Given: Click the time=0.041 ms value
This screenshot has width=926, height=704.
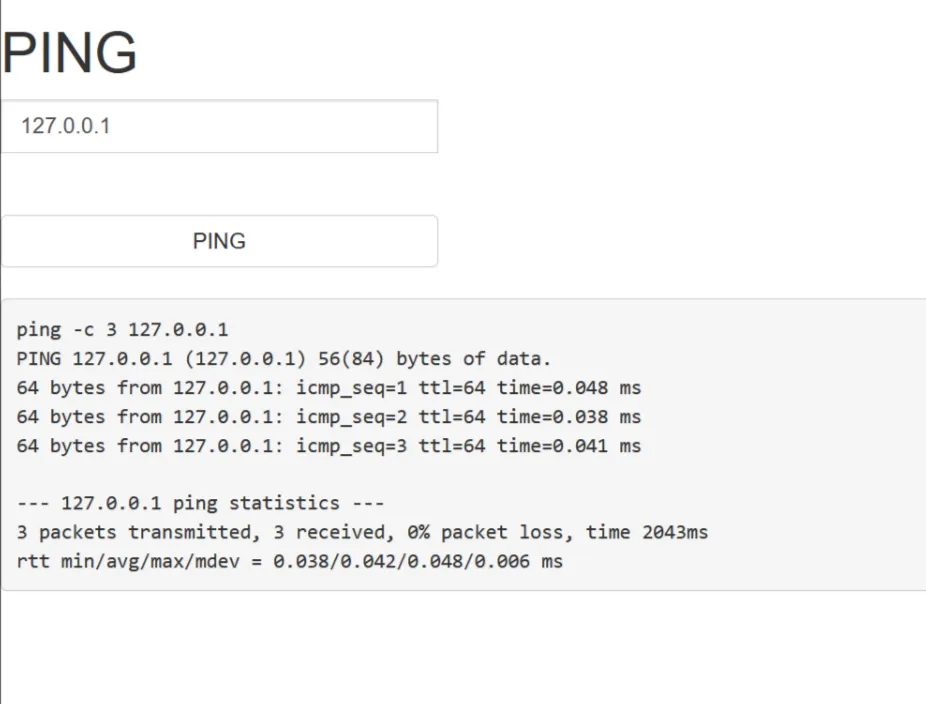Looking at the screenshot, I should point(568,446).
